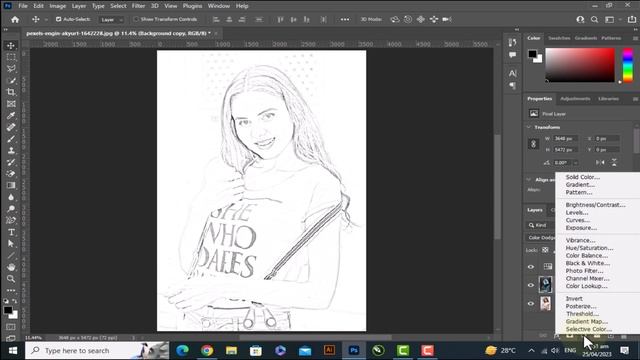Image resolution: width=640 pixels, height=360 pixels.
Task: Select the Healing Brush tool
Action: tap(11, 127)
